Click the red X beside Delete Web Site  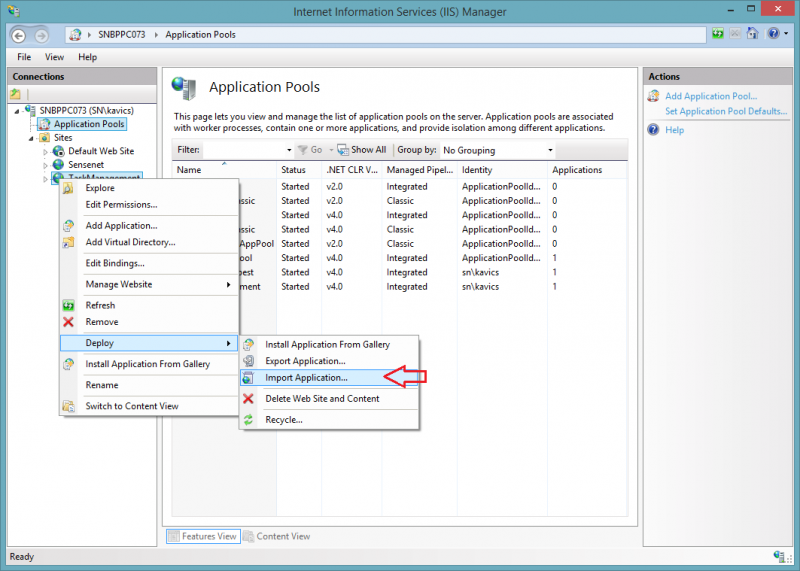point(248,399)
